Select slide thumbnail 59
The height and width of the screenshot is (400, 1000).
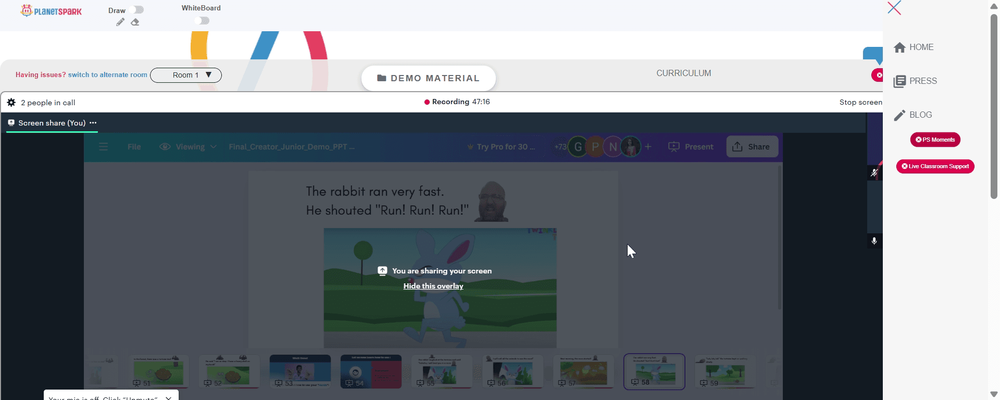[724, 371]
